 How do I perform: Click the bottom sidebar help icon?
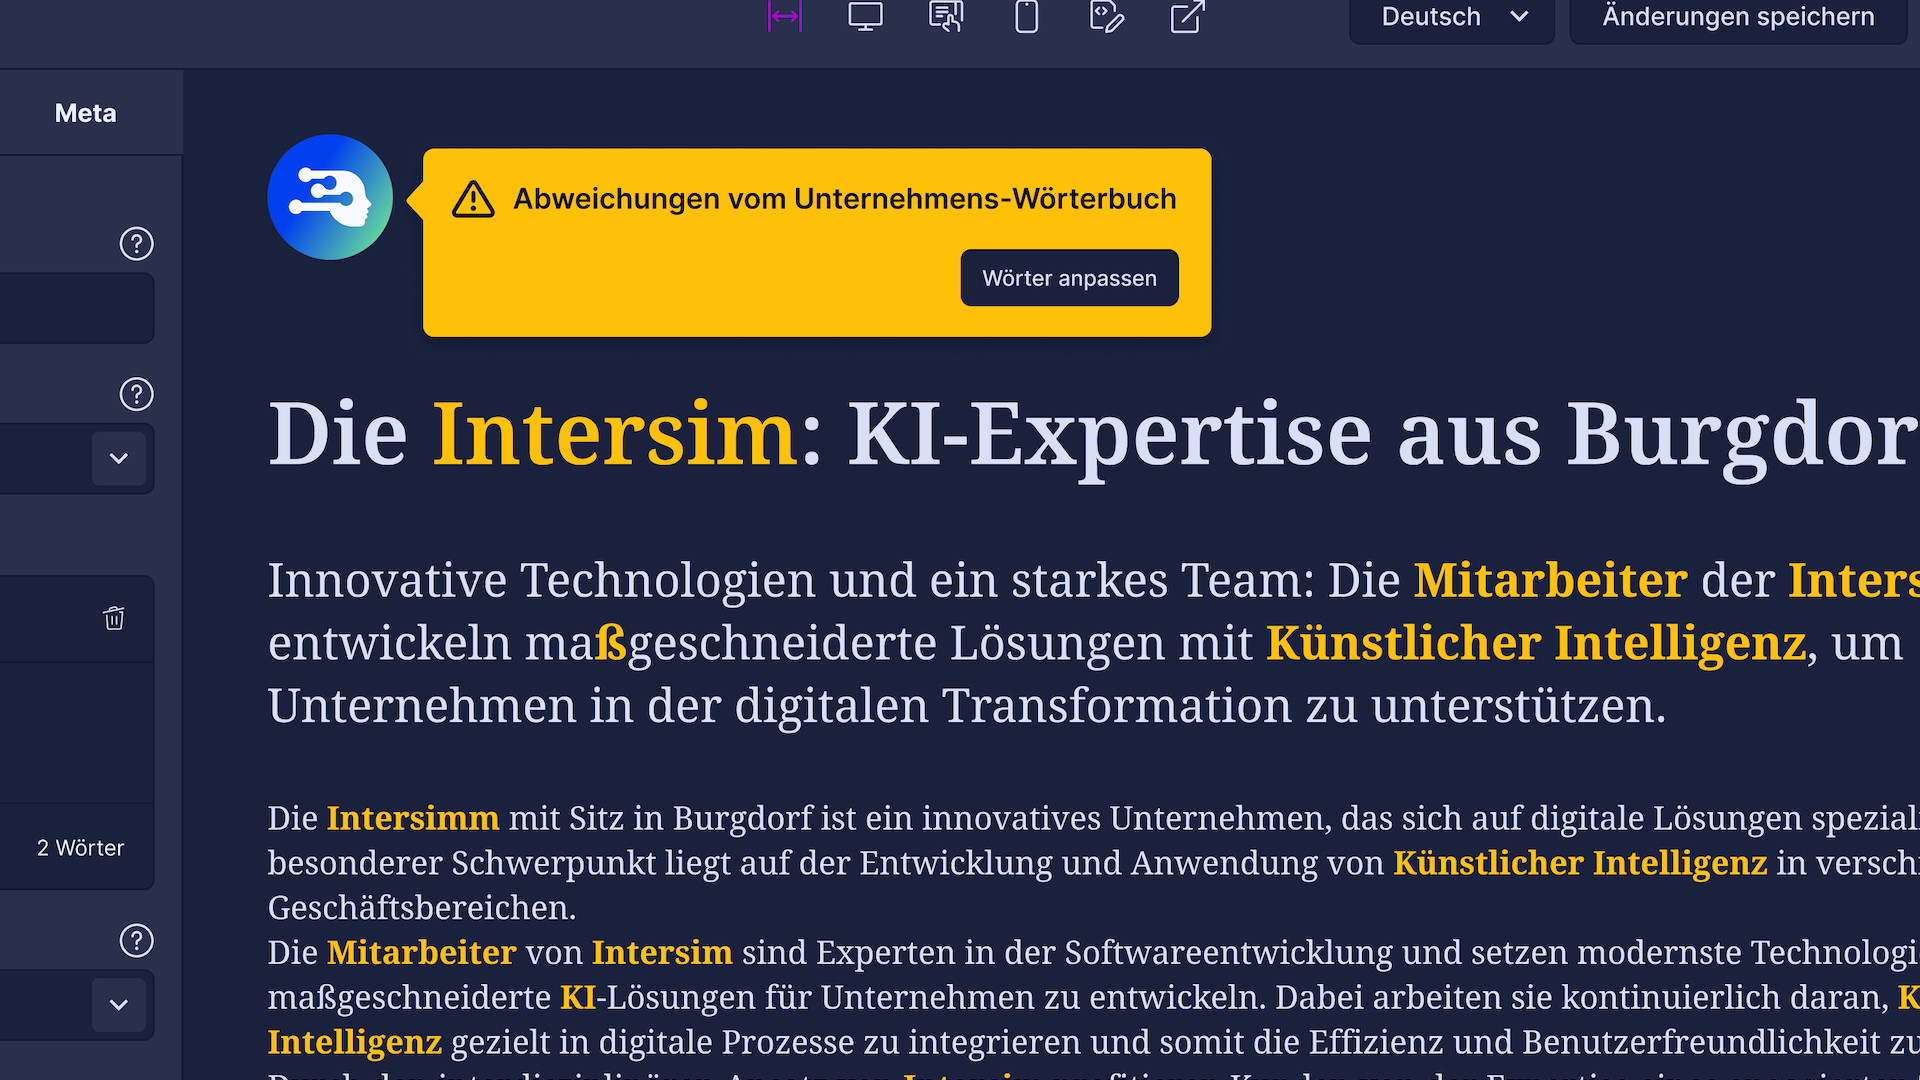pyautogui.click(x=136, y=940)
